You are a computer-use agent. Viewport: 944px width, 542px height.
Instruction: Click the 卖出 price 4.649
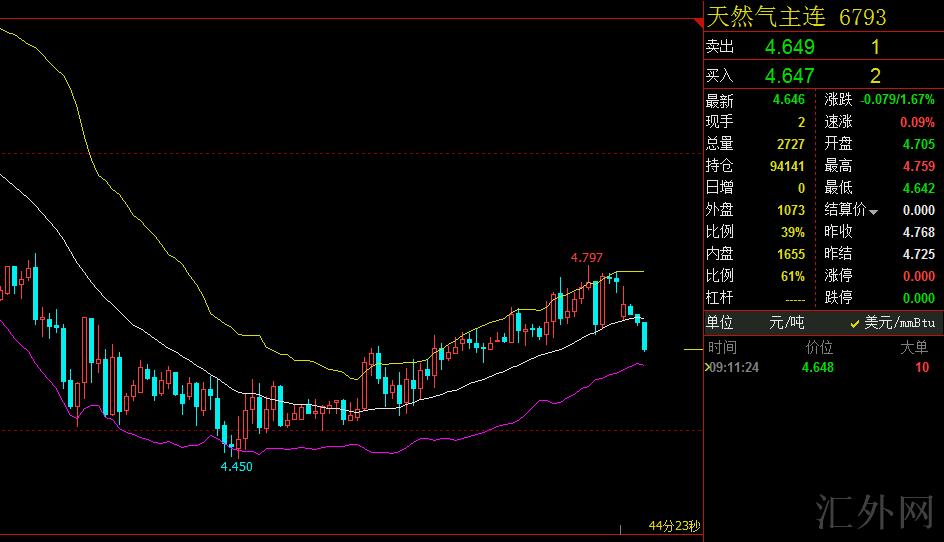(x=789, y=47)
